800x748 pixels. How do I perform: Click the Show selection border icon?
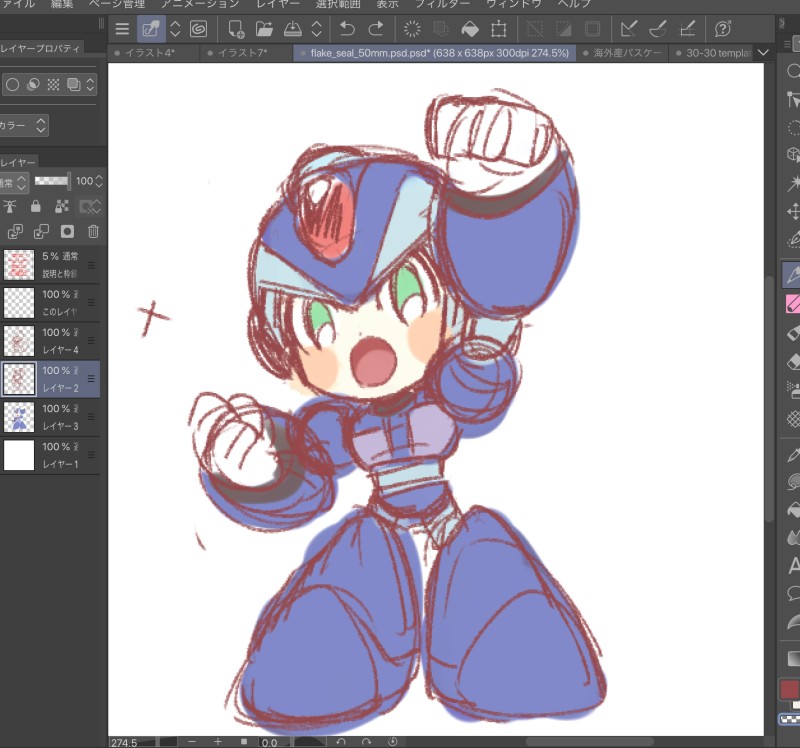click(592, 29)
